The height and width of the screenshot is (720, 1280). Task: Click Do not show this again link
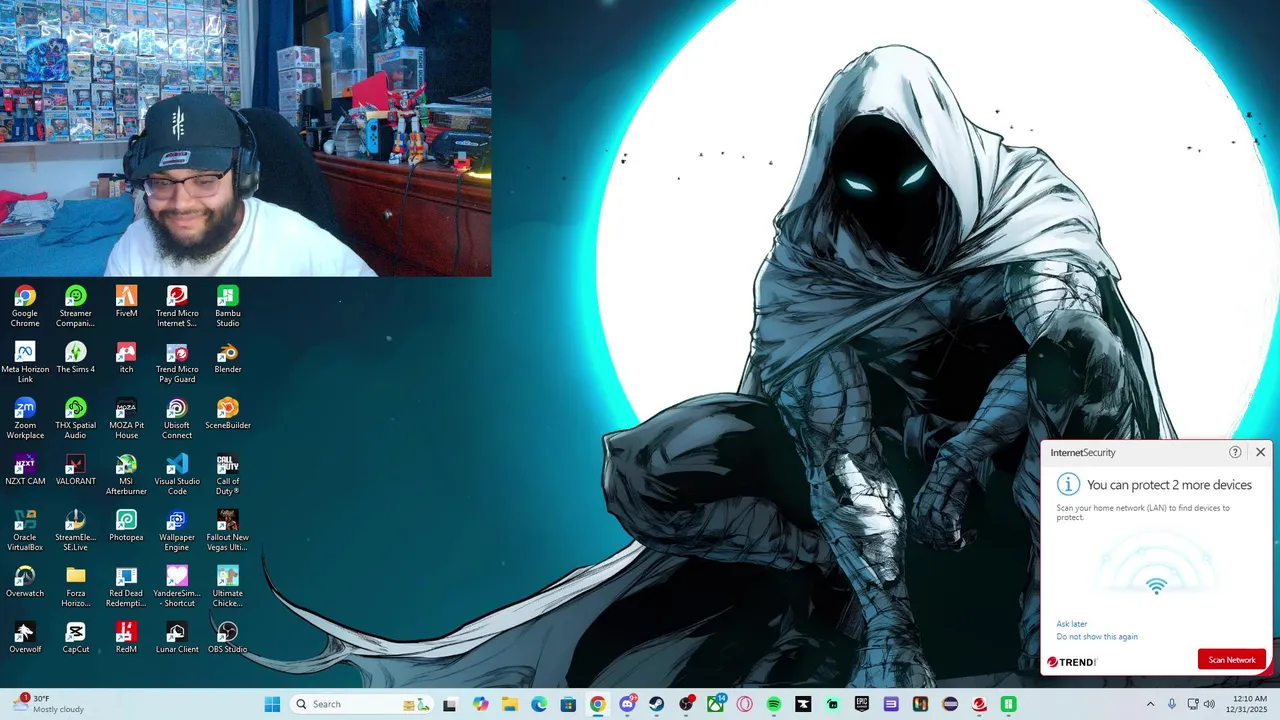pos(1097,637)
